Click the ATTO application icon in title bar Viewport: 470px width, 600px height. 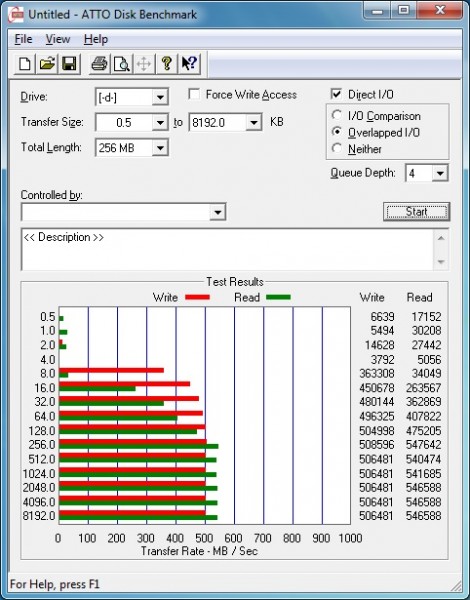pos(16,15)
